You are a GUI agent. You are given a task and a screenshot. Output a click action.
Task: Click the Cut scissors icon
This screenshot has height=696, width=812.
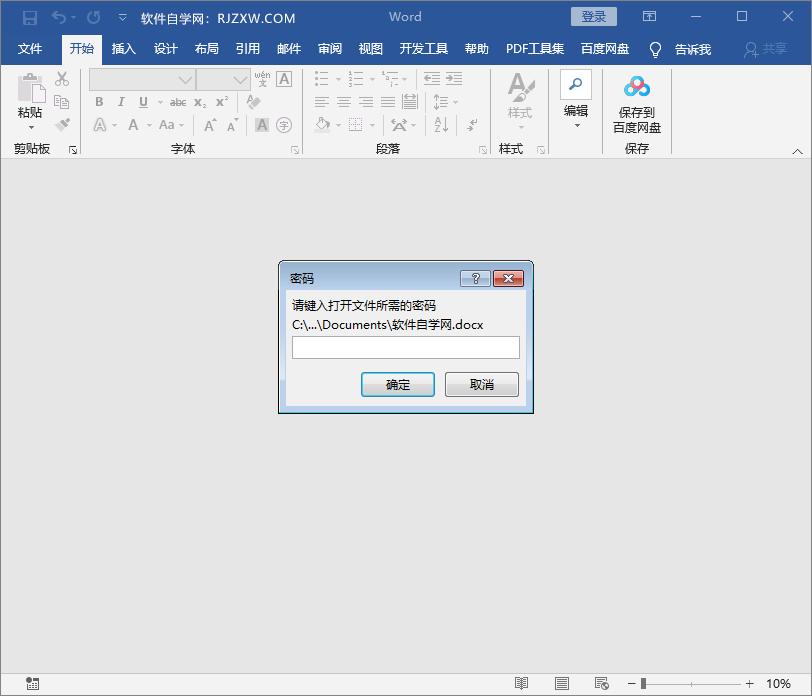pyautogui.click(x=62, y=78)
